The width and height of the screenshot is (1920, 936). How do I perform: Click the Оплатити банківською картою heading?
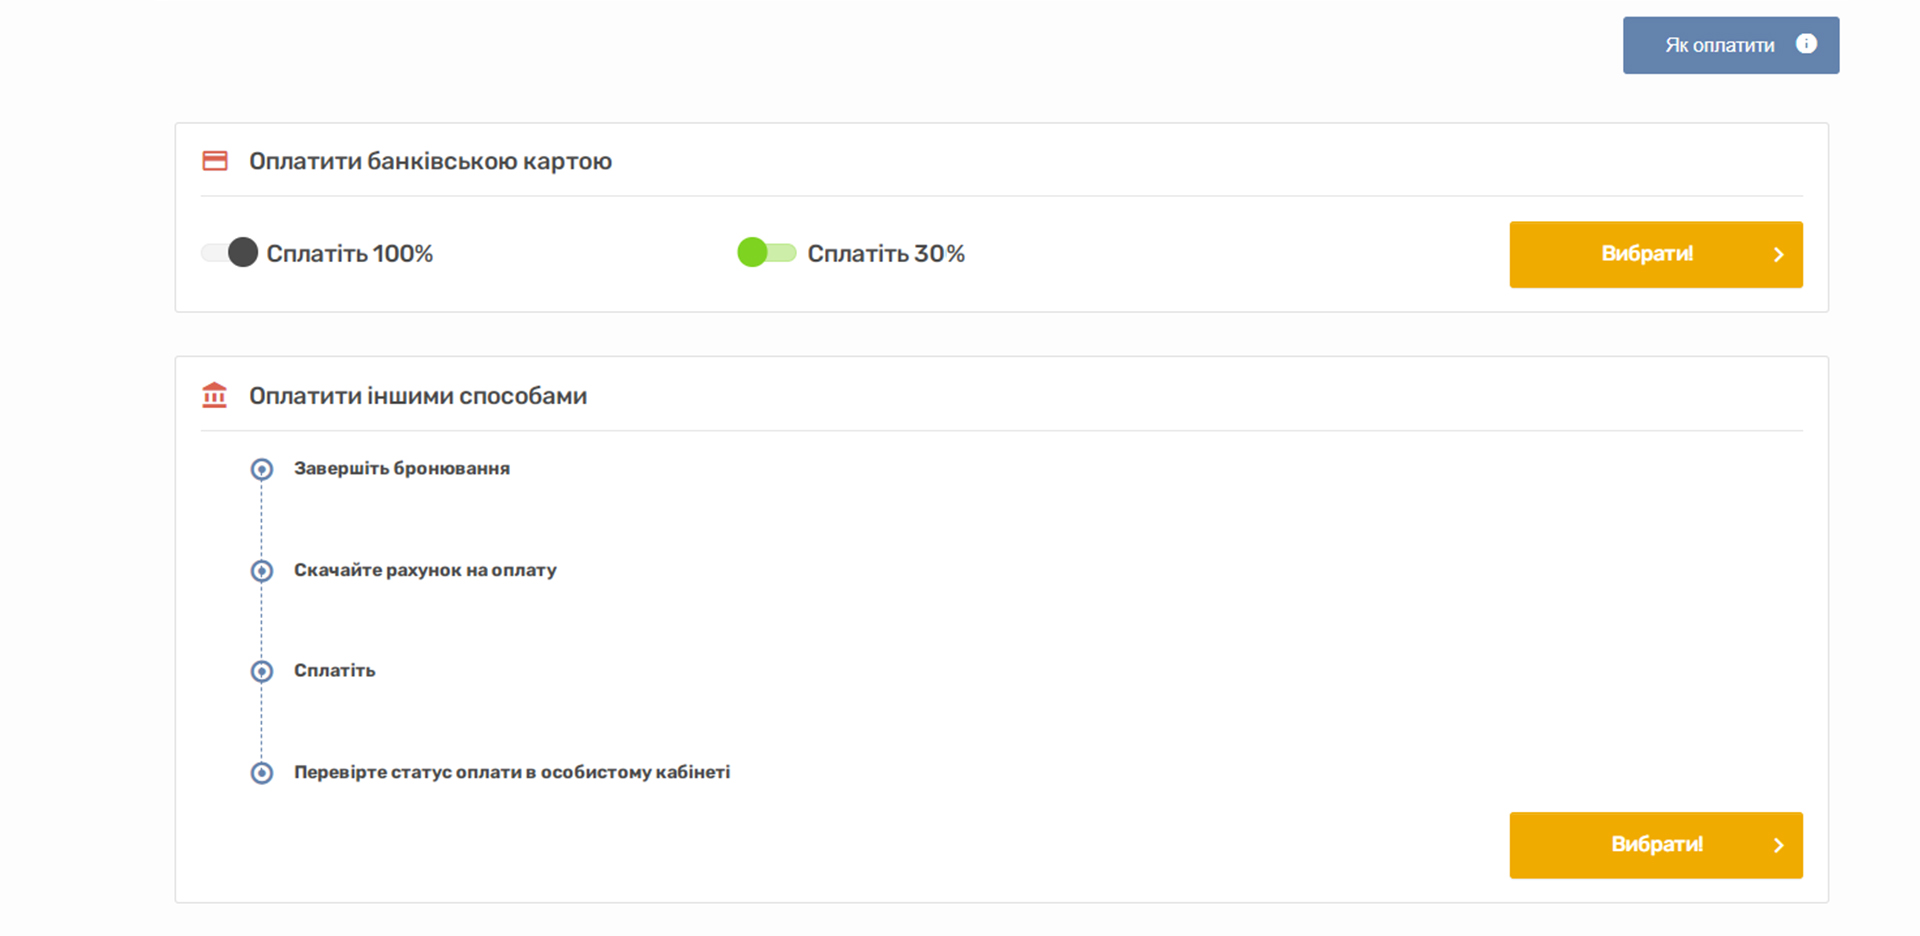tap(431, 161)
